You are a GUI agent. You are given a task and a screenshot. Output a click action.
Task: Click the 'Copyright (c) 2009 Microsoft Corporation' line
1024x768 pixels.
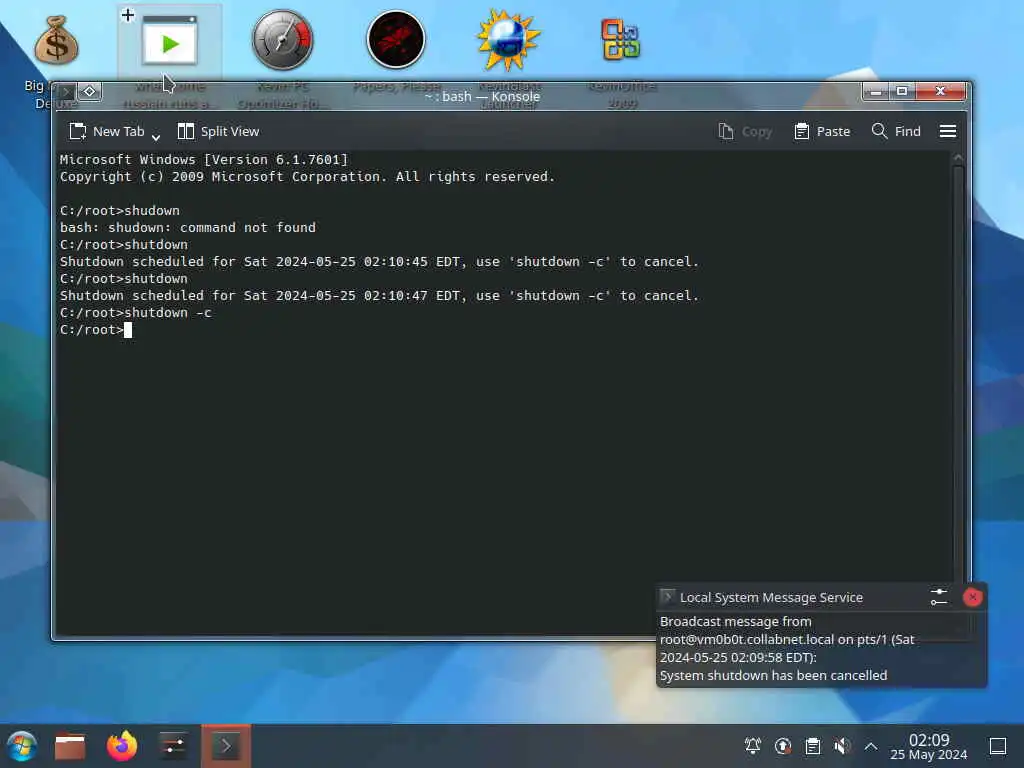307,176
